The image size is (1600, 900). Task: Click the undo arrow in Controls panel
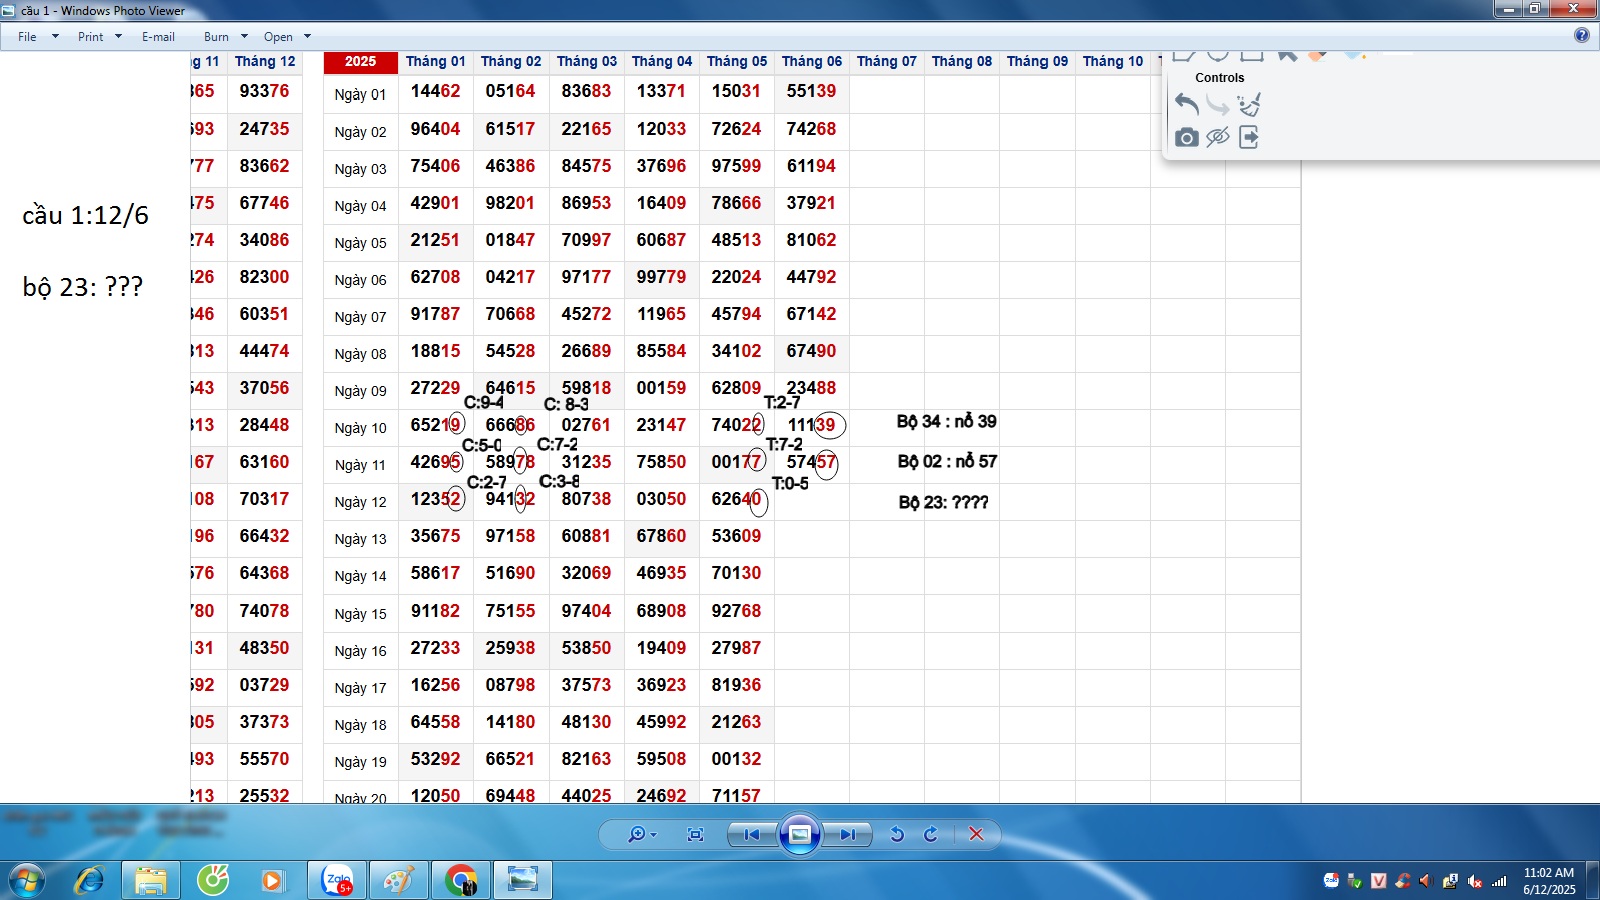pyautogui.click(x=1187, y=104)
